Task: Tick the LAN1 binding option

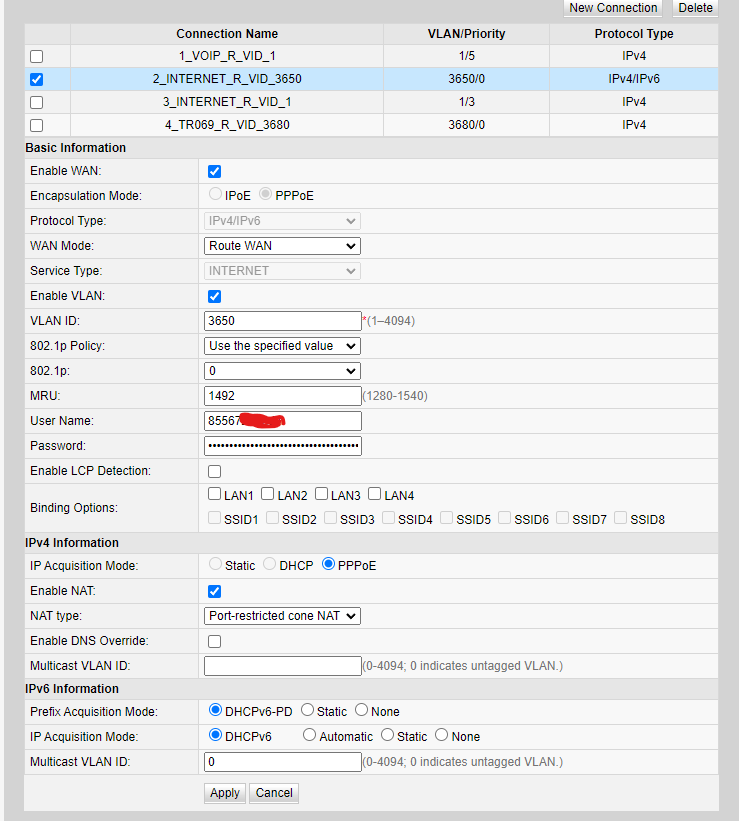Action: tap(215, 494)
